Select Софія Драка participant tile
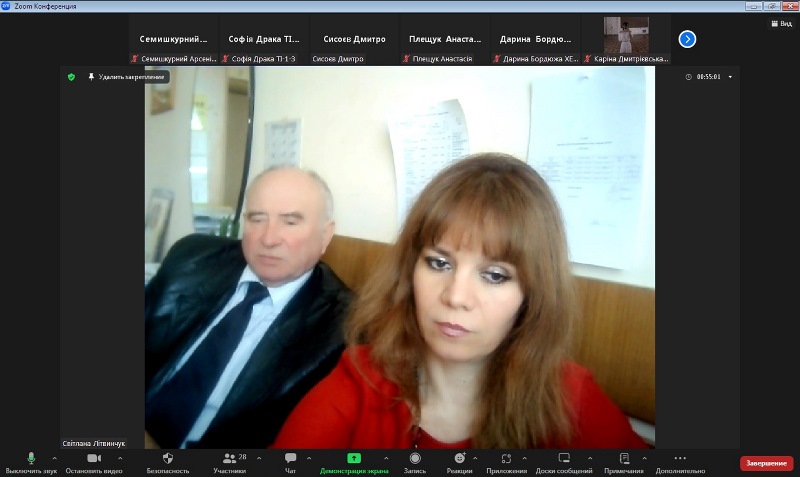Screen dimensions: 800x477 tap(264, 39)
